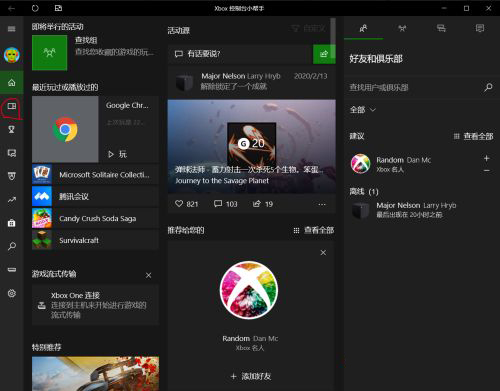The width and height of the screenshot is (500, 391).
Task: Switch to Friends and Clubs tab
Action: [363, 28]
